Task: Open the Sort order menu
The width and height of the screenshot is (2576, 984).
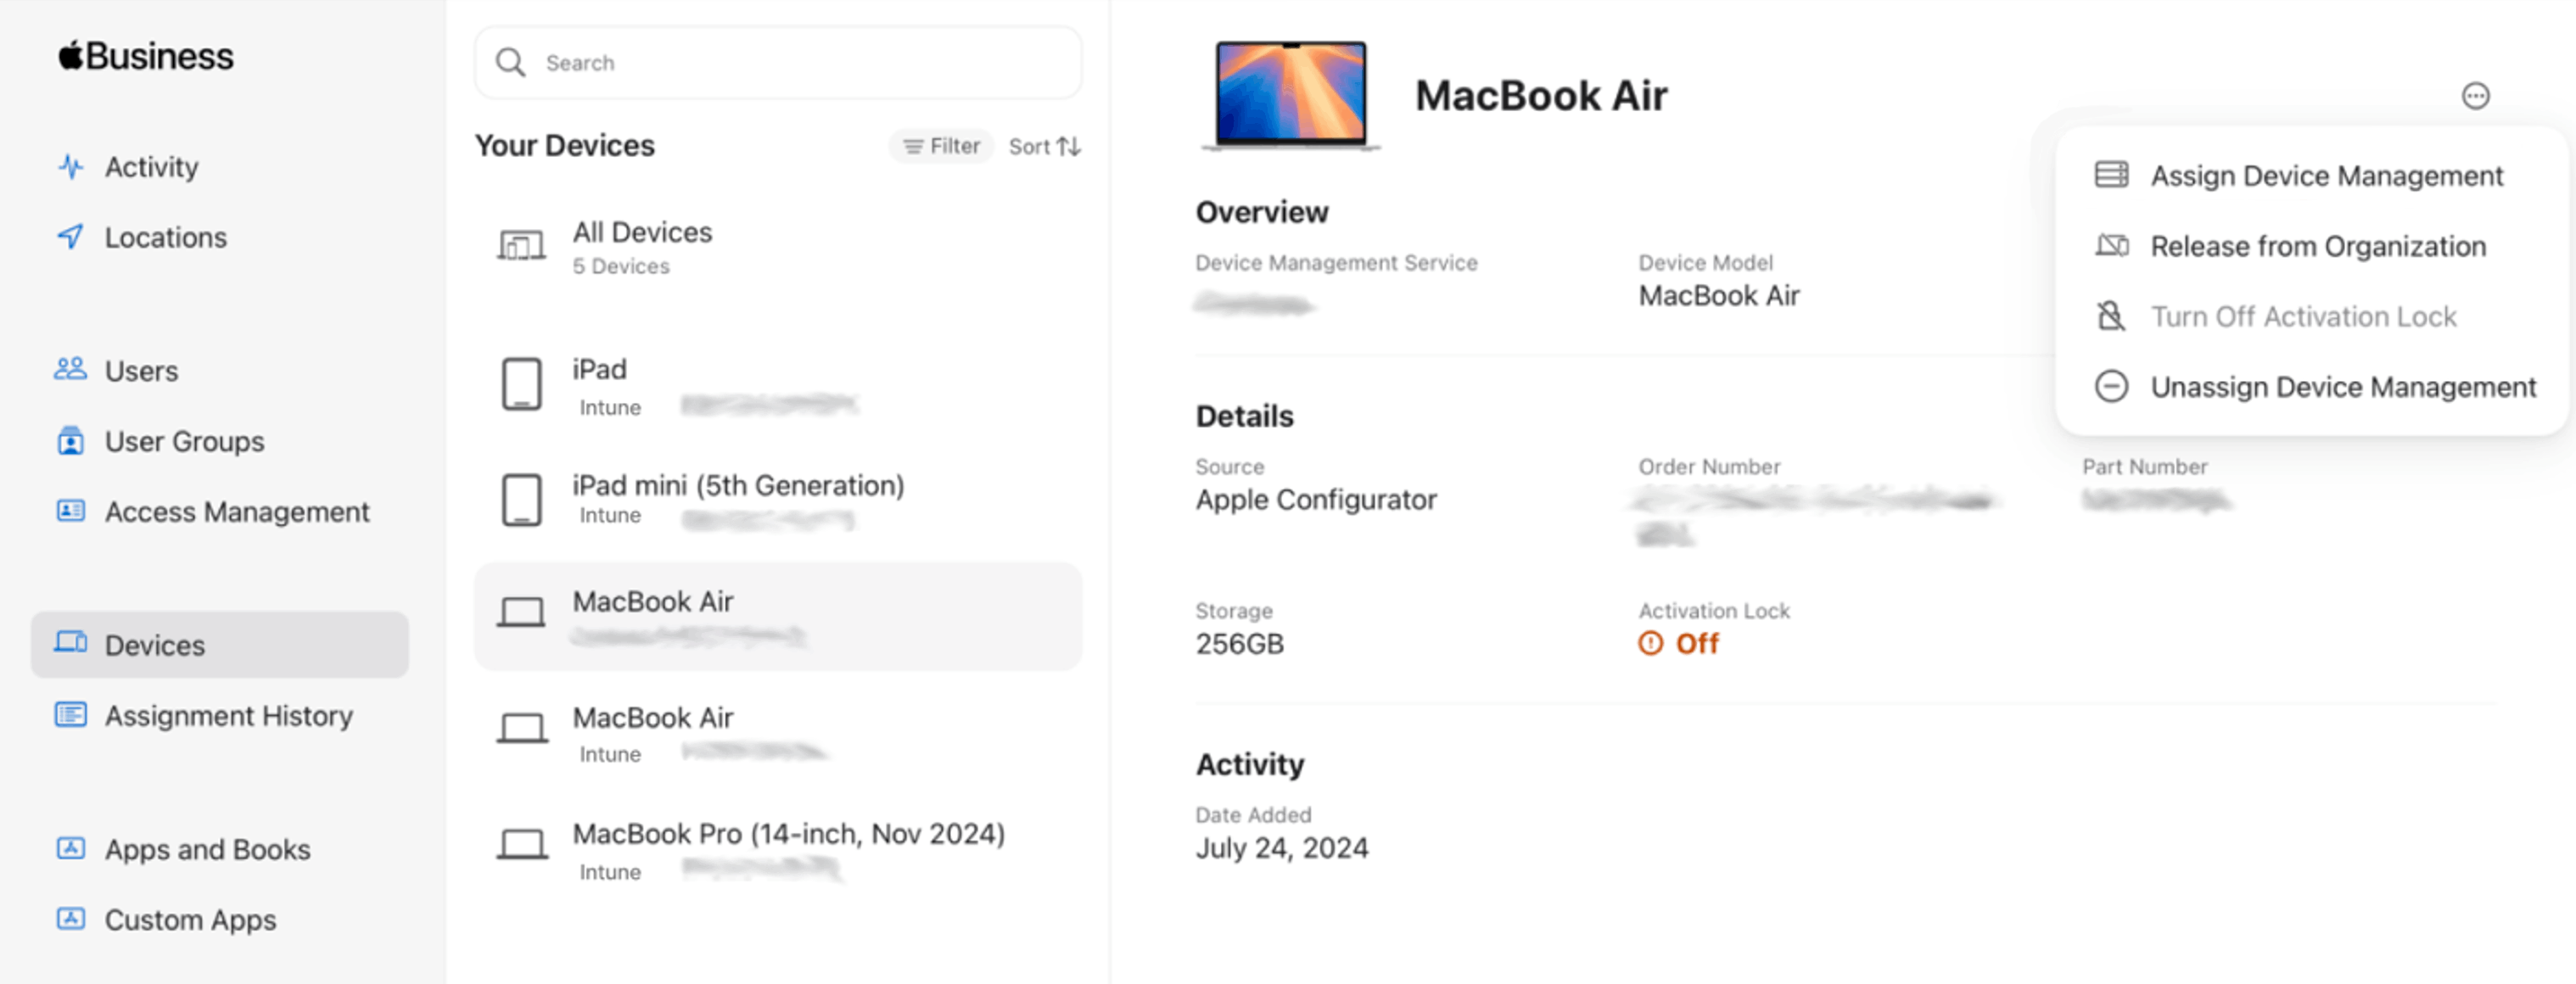Action: coord(1044,146)
